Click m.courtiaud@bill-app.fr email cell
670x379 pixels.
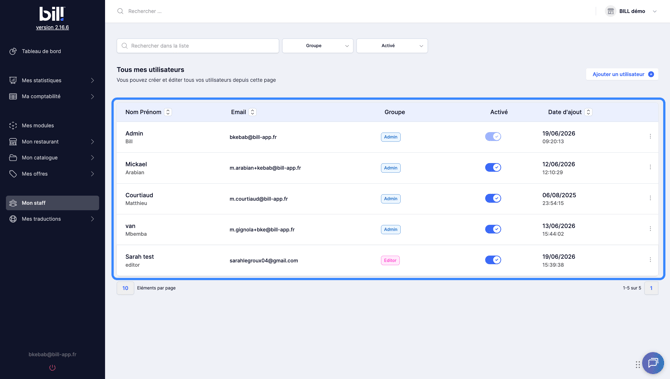pos(259,199)
